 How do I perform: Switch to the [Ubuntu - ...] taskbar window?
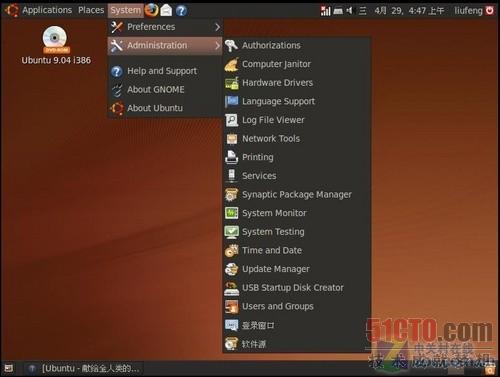[x=83, y=368]
